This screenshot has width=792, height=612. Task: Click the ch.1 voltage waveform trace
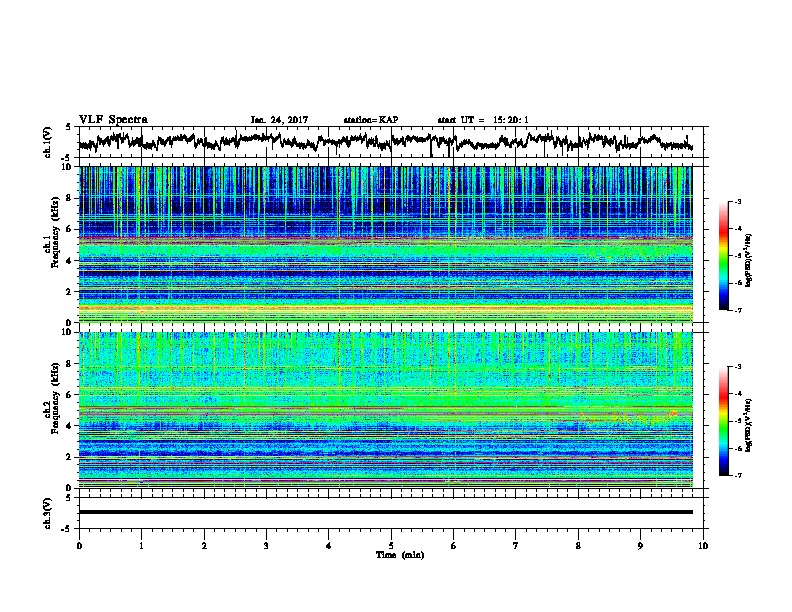[x=385, y=142]
